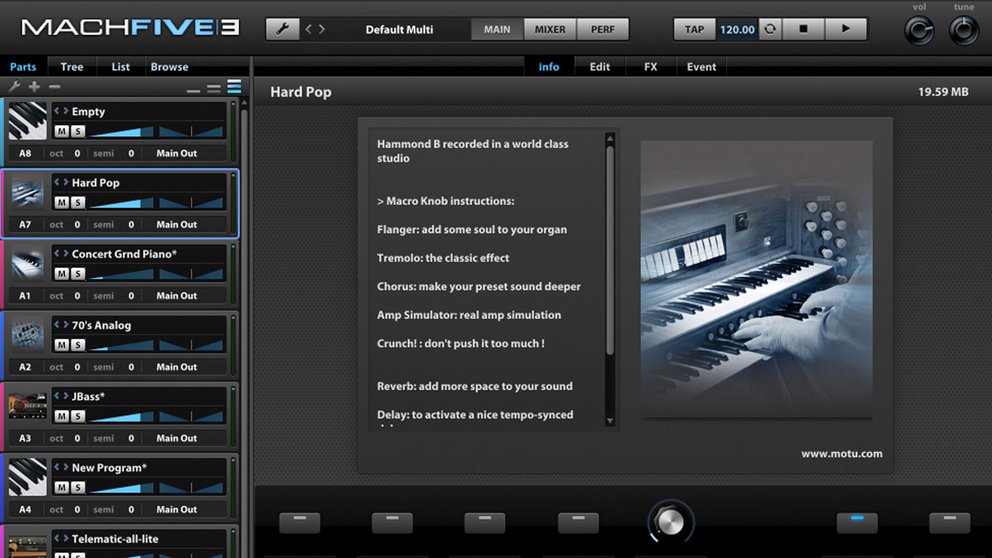Open the FX tab
992x558 pixels.
(650, 67)
